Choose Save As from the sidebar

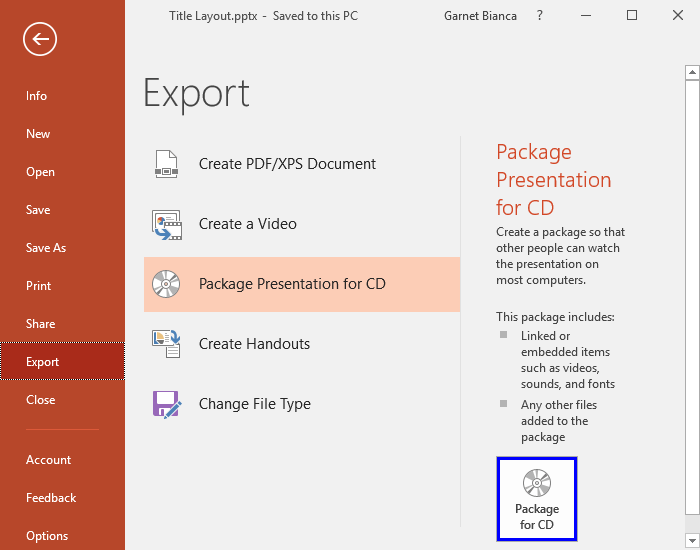tap(45, 248)
